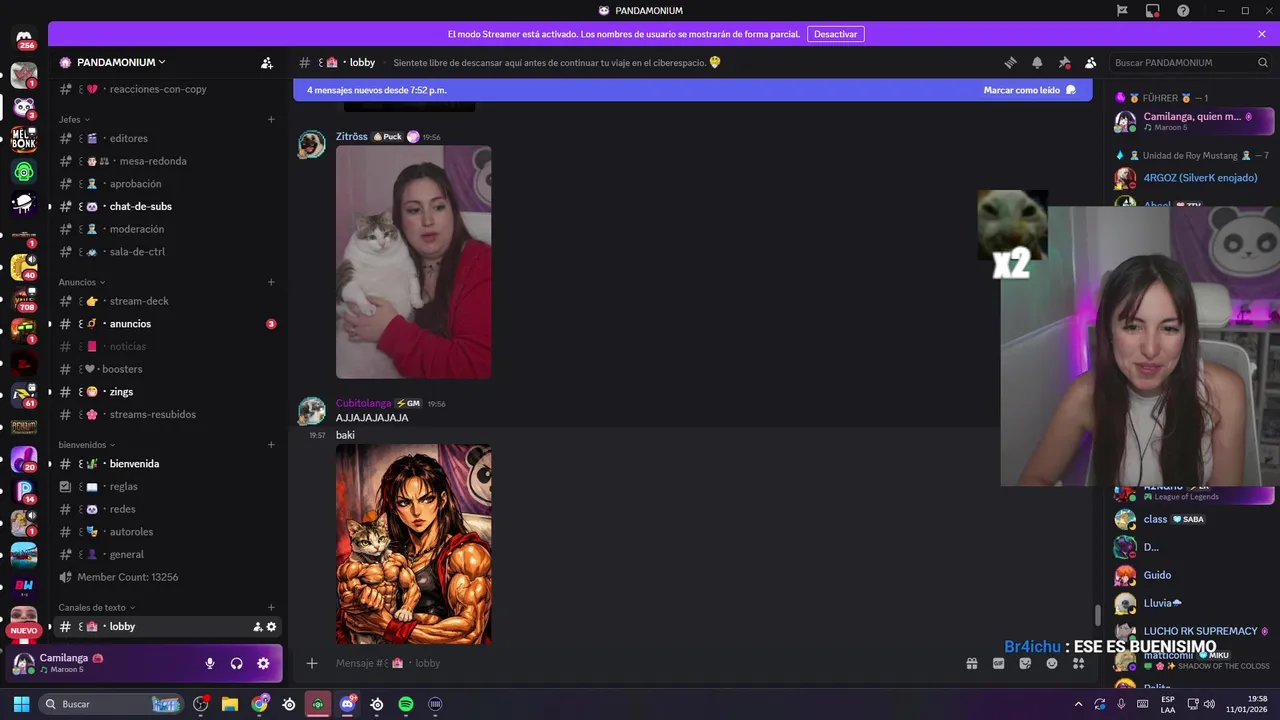The width and height of the screenshot is (1280, 720).
Task: Open the sticker picker
Action: (x=1025, y=663)
